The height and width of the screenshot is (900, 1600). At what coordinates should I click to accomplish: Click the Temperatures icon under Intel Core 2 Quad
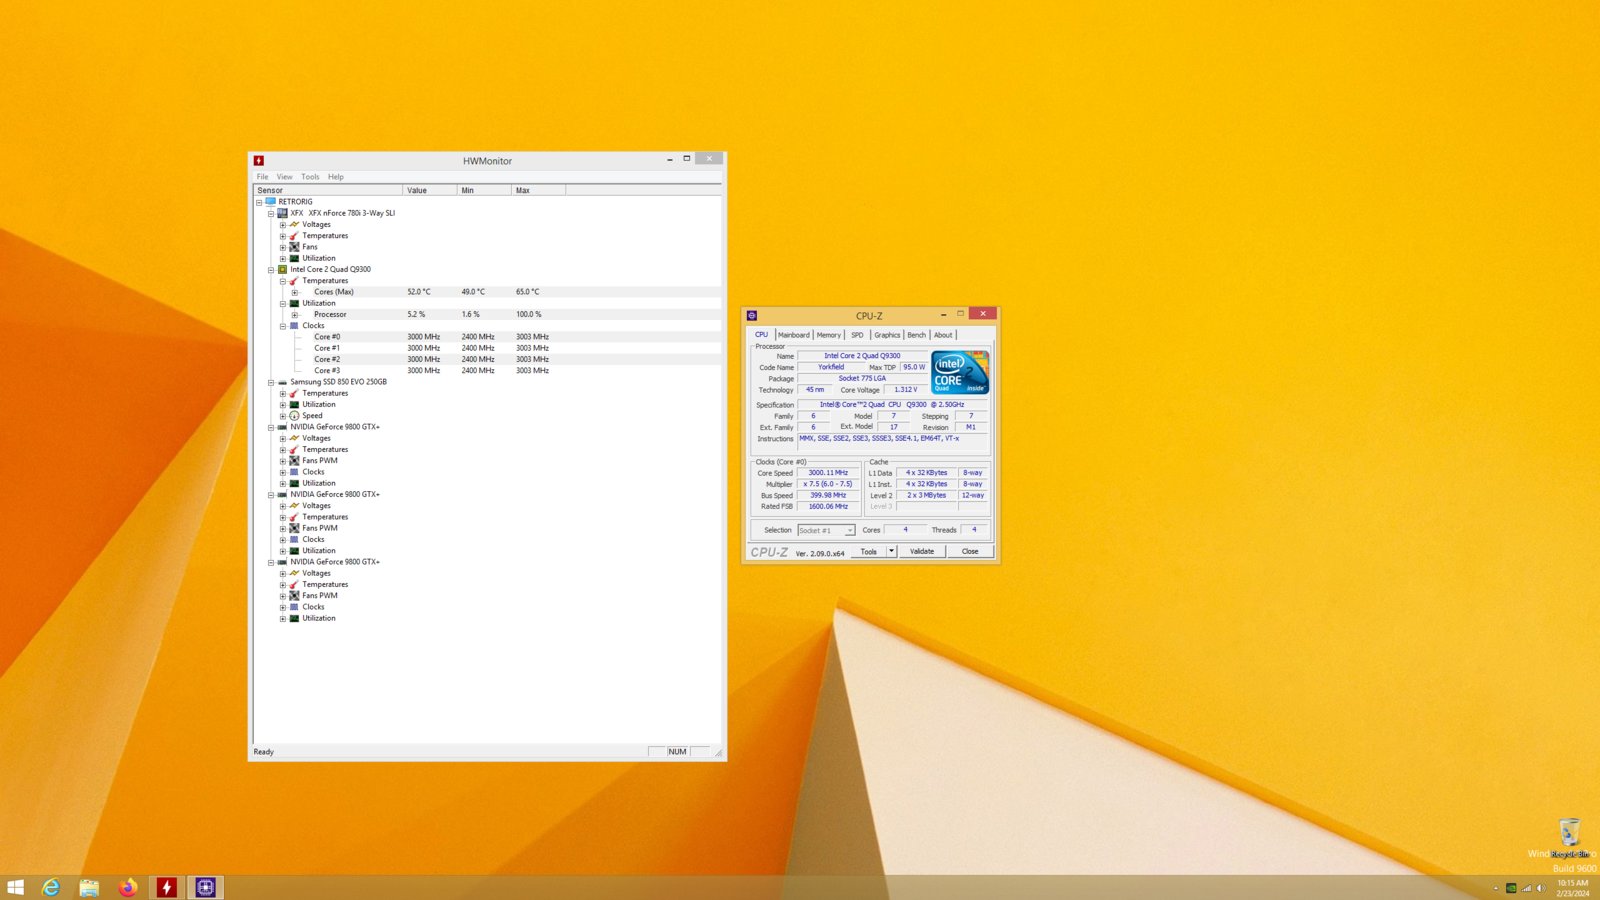pyautogui.click(x=294, y=281)
